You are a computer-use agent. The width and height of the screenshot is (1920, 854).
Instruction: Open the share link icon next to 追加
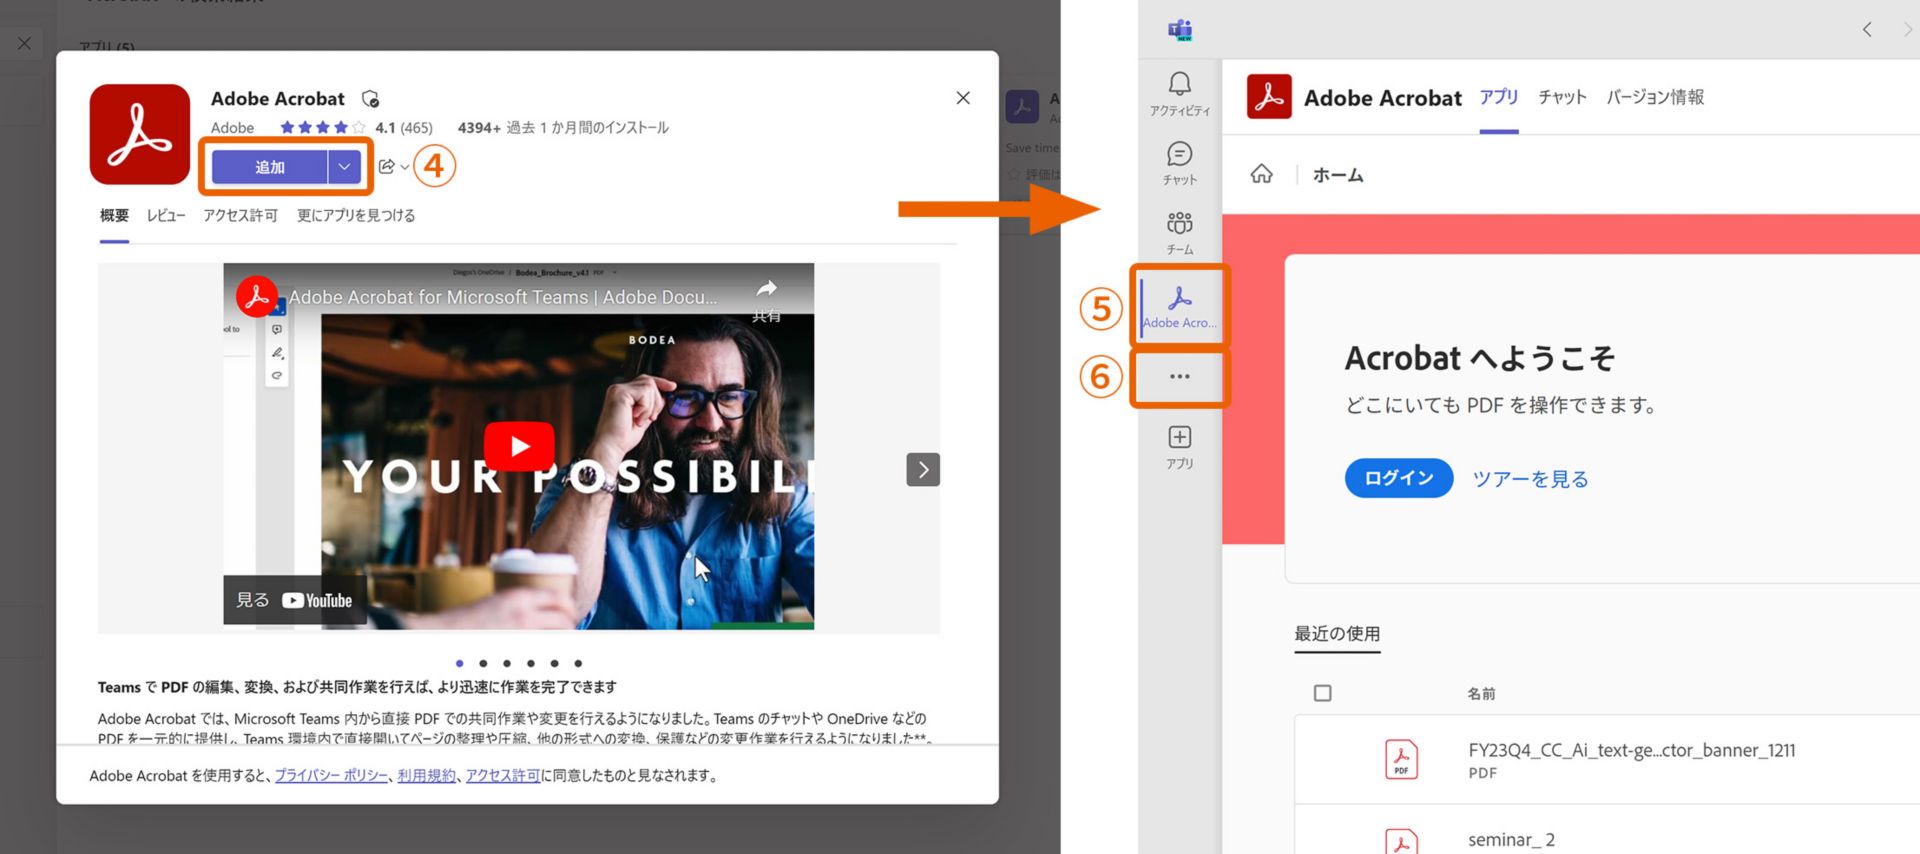[387, 166]
